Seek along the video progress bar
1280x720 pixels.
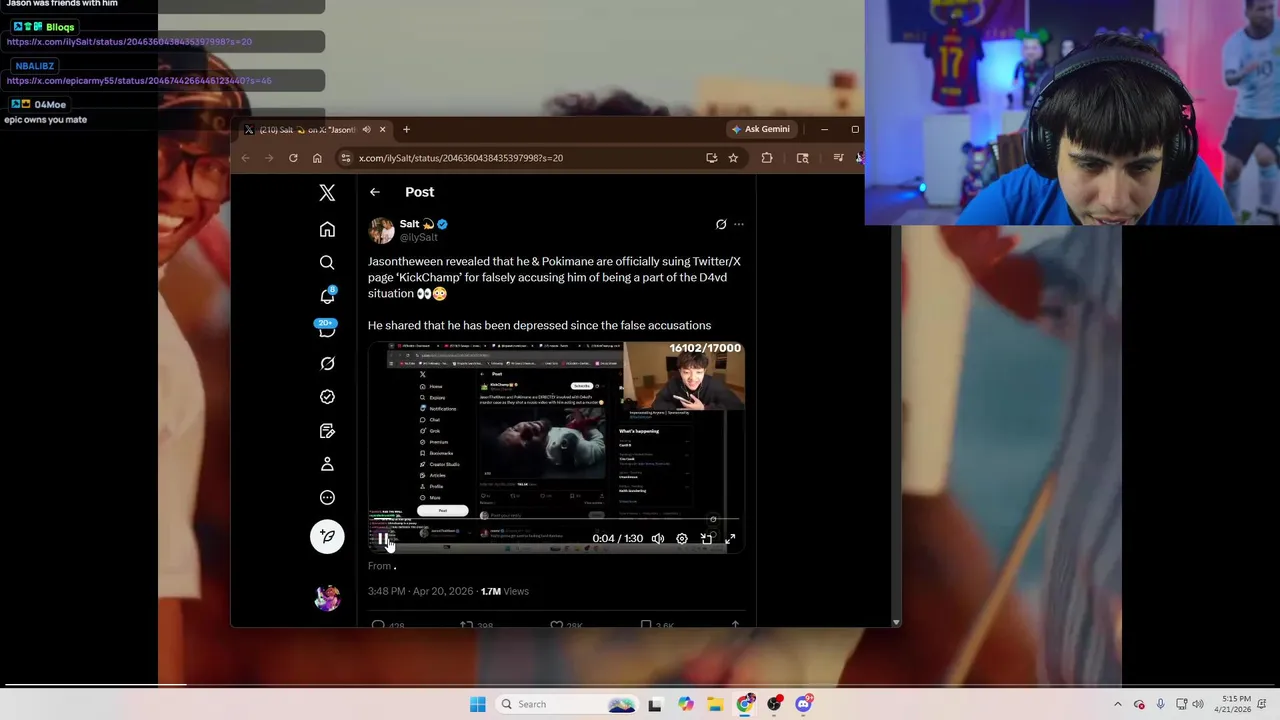(x=556, y=519)
